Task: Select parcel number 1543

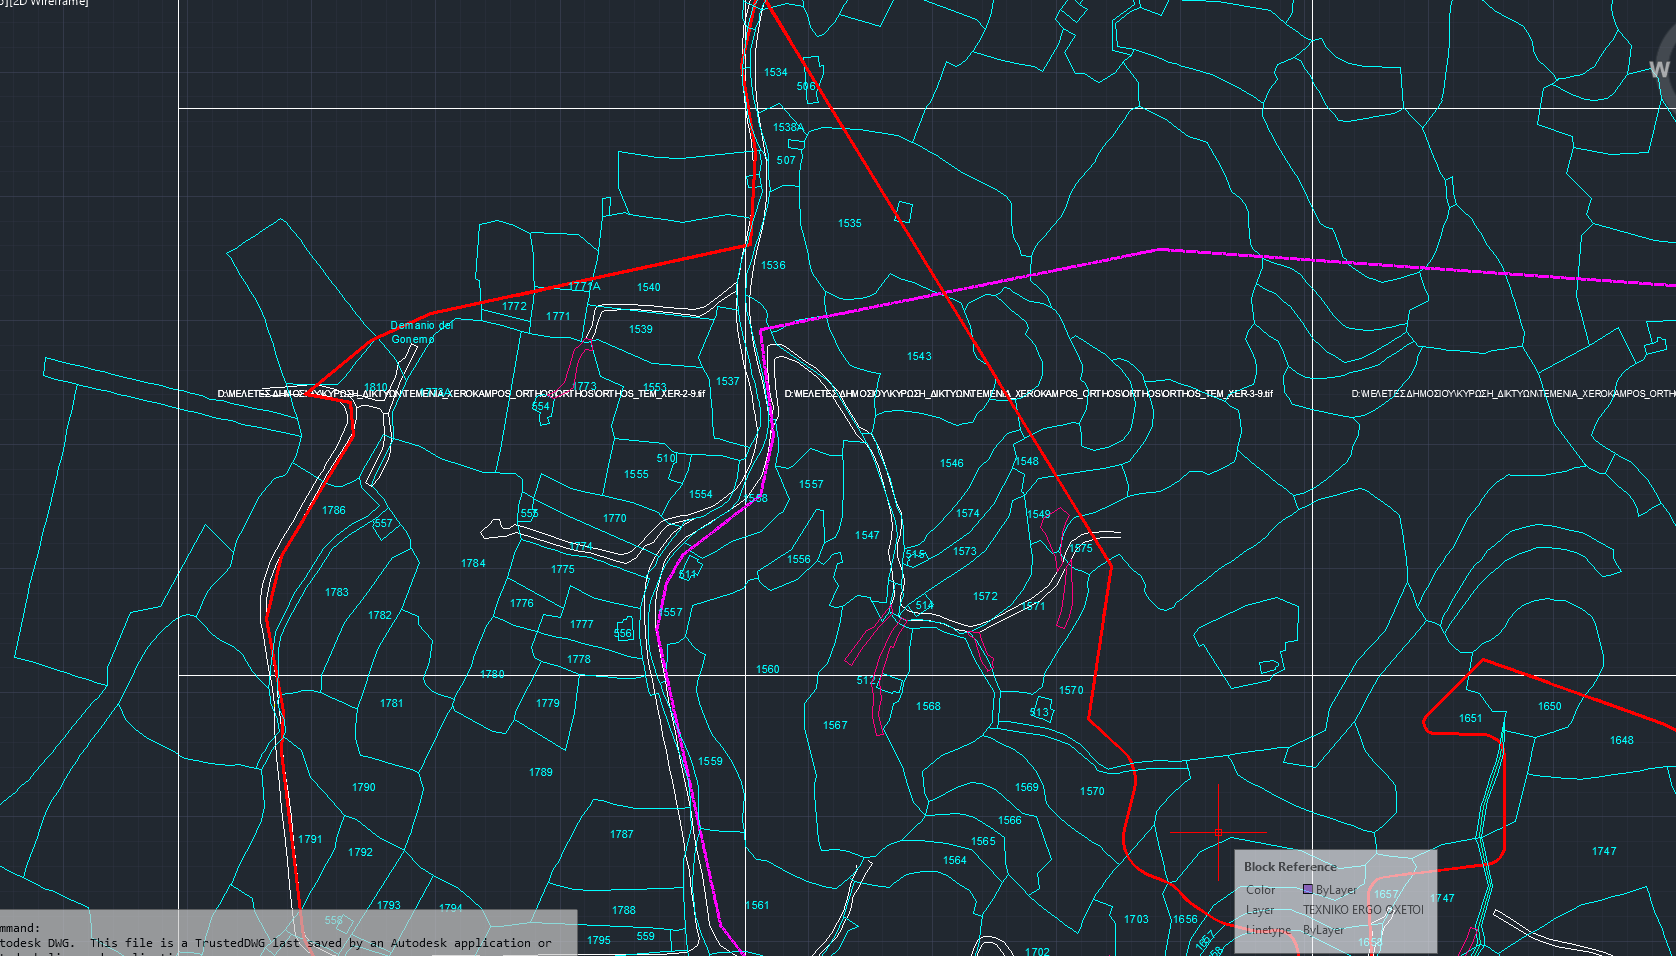Action: (919, 357)
